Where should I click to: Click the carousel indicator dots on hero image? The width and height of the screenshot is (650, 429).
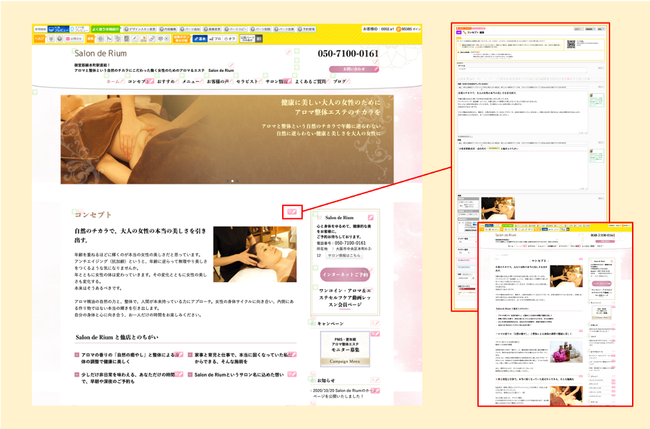[x=232, y=181]
